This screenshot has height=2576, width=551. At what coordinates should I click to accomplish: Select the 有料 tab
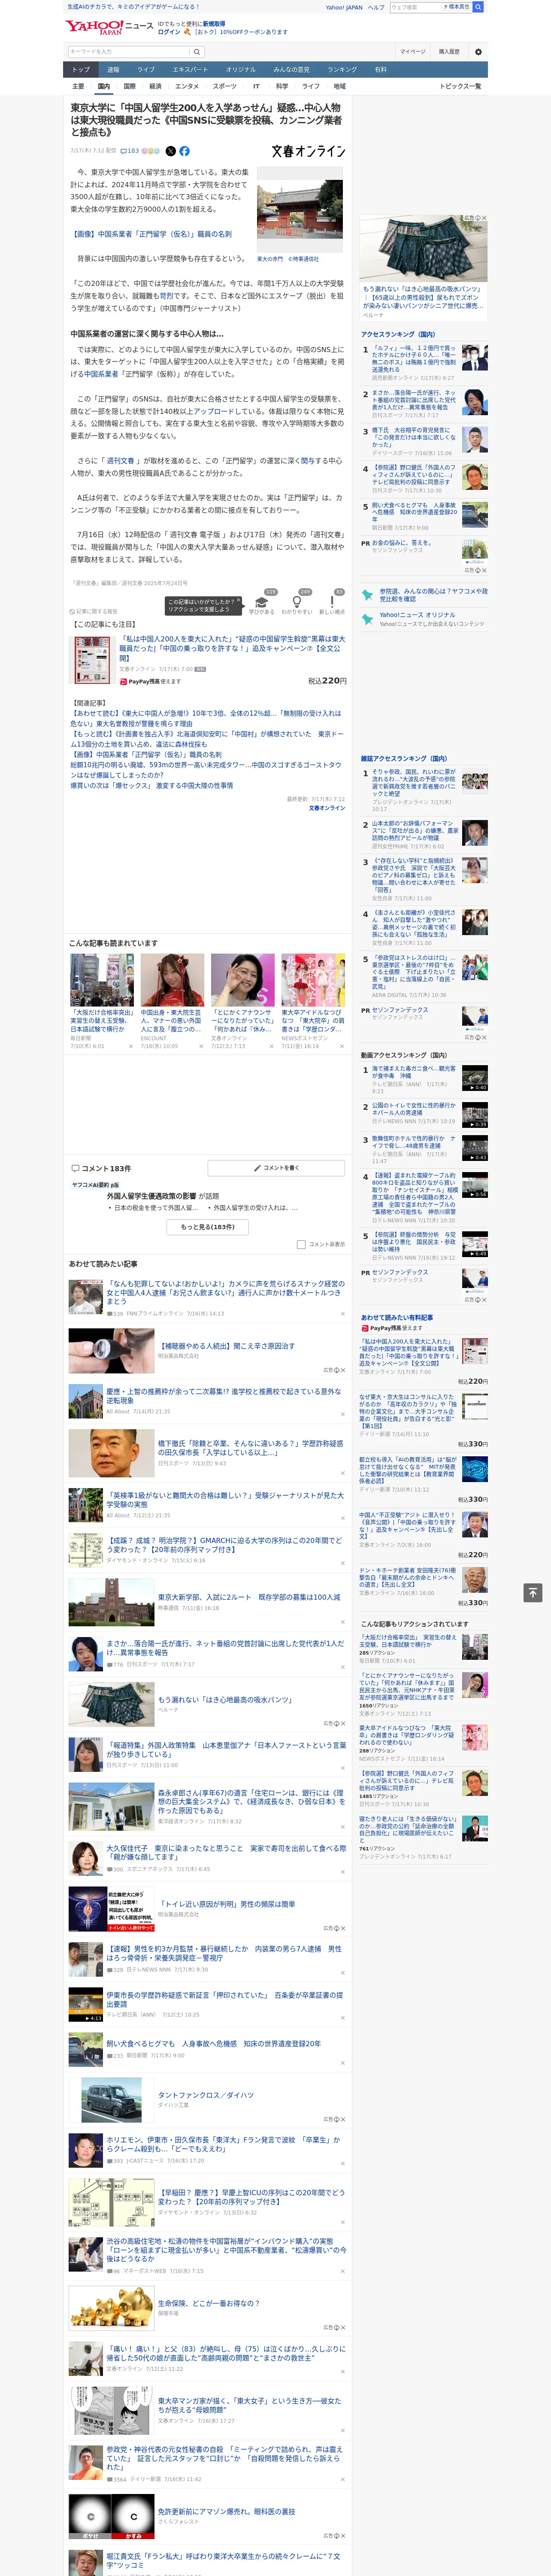point(380,70)
